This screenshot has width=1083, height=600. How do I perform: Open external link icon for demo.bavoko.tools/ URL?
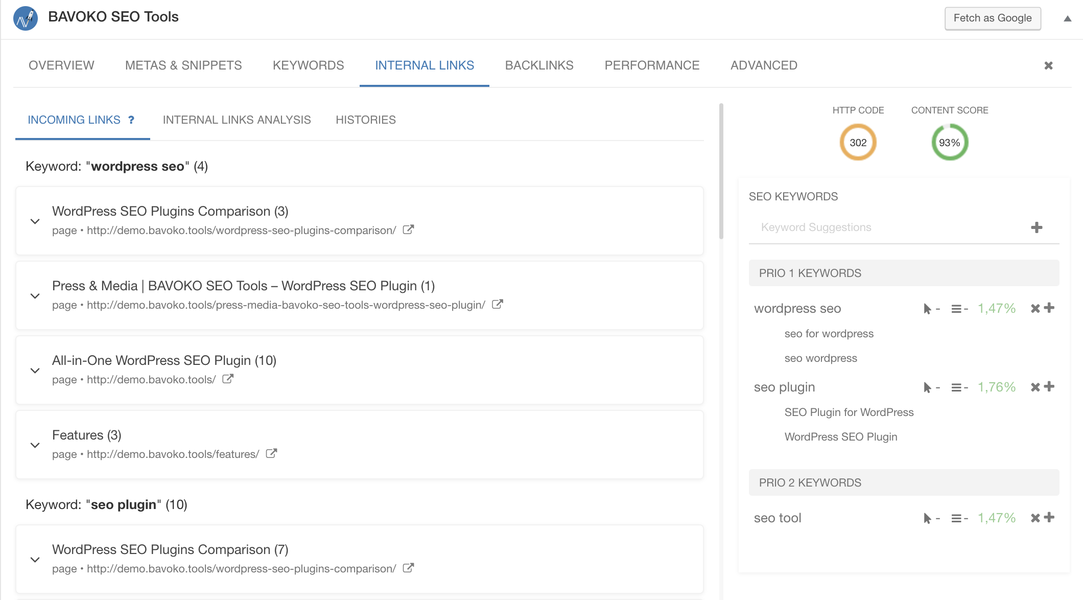click(228, 379)
